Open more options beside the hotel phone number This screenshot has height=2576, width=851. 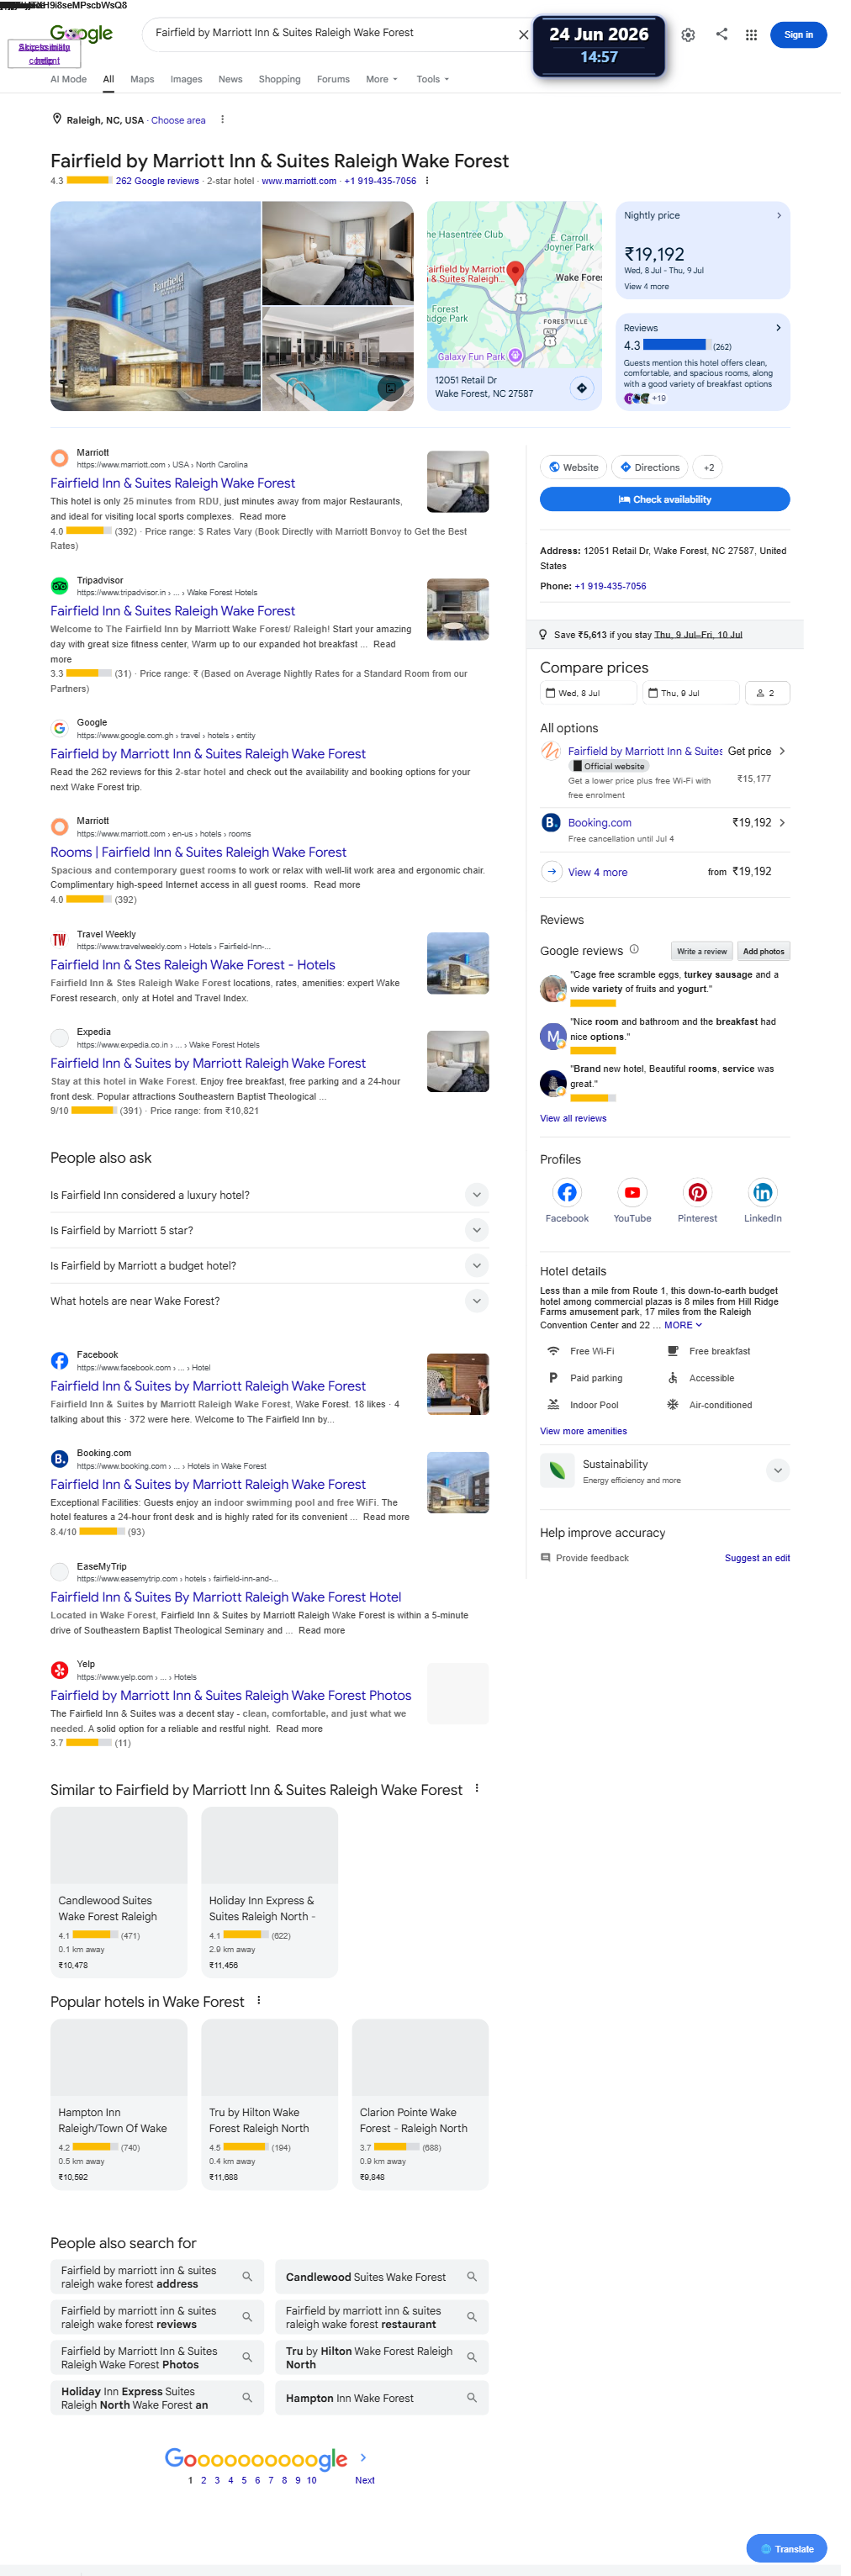427,181
